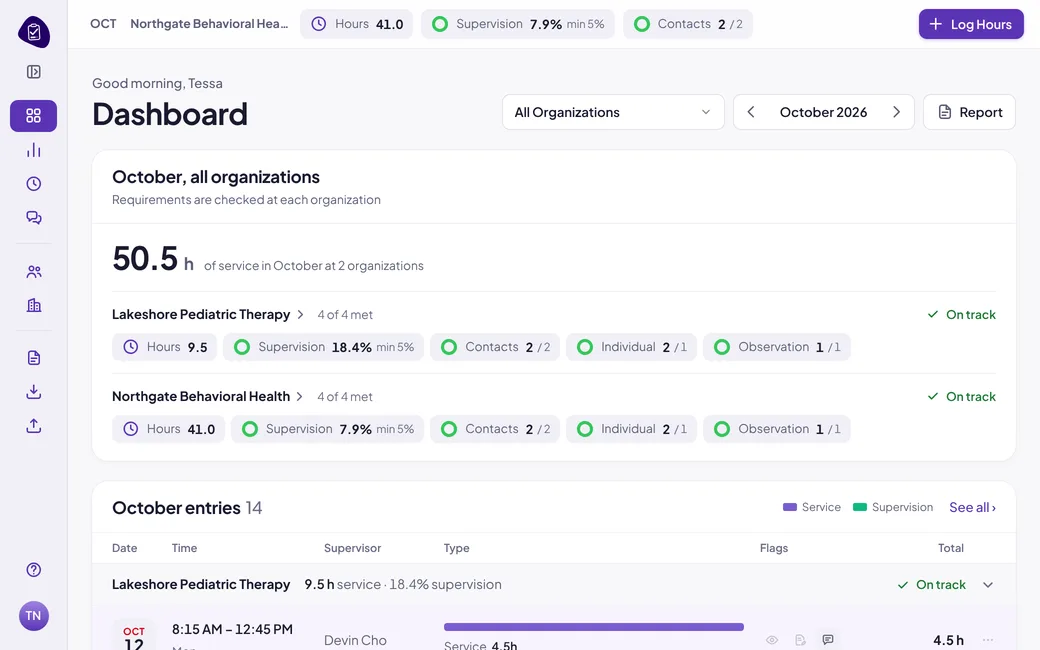This screenshot has height=650, width=1040.
Task: Go to next month arrow
Action: [897, 112]
